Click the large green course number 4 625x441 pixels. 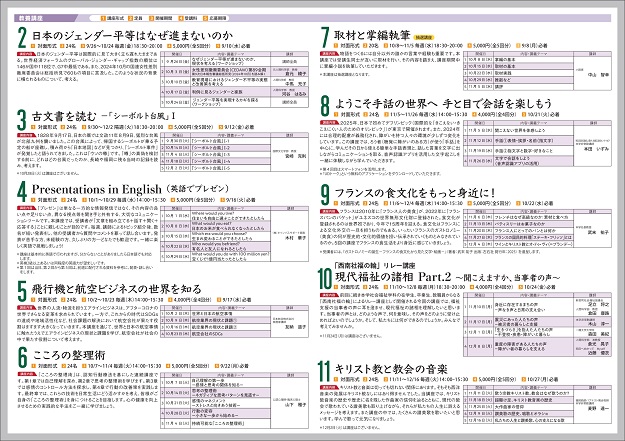pyautogui.click(x=22, y=192)
